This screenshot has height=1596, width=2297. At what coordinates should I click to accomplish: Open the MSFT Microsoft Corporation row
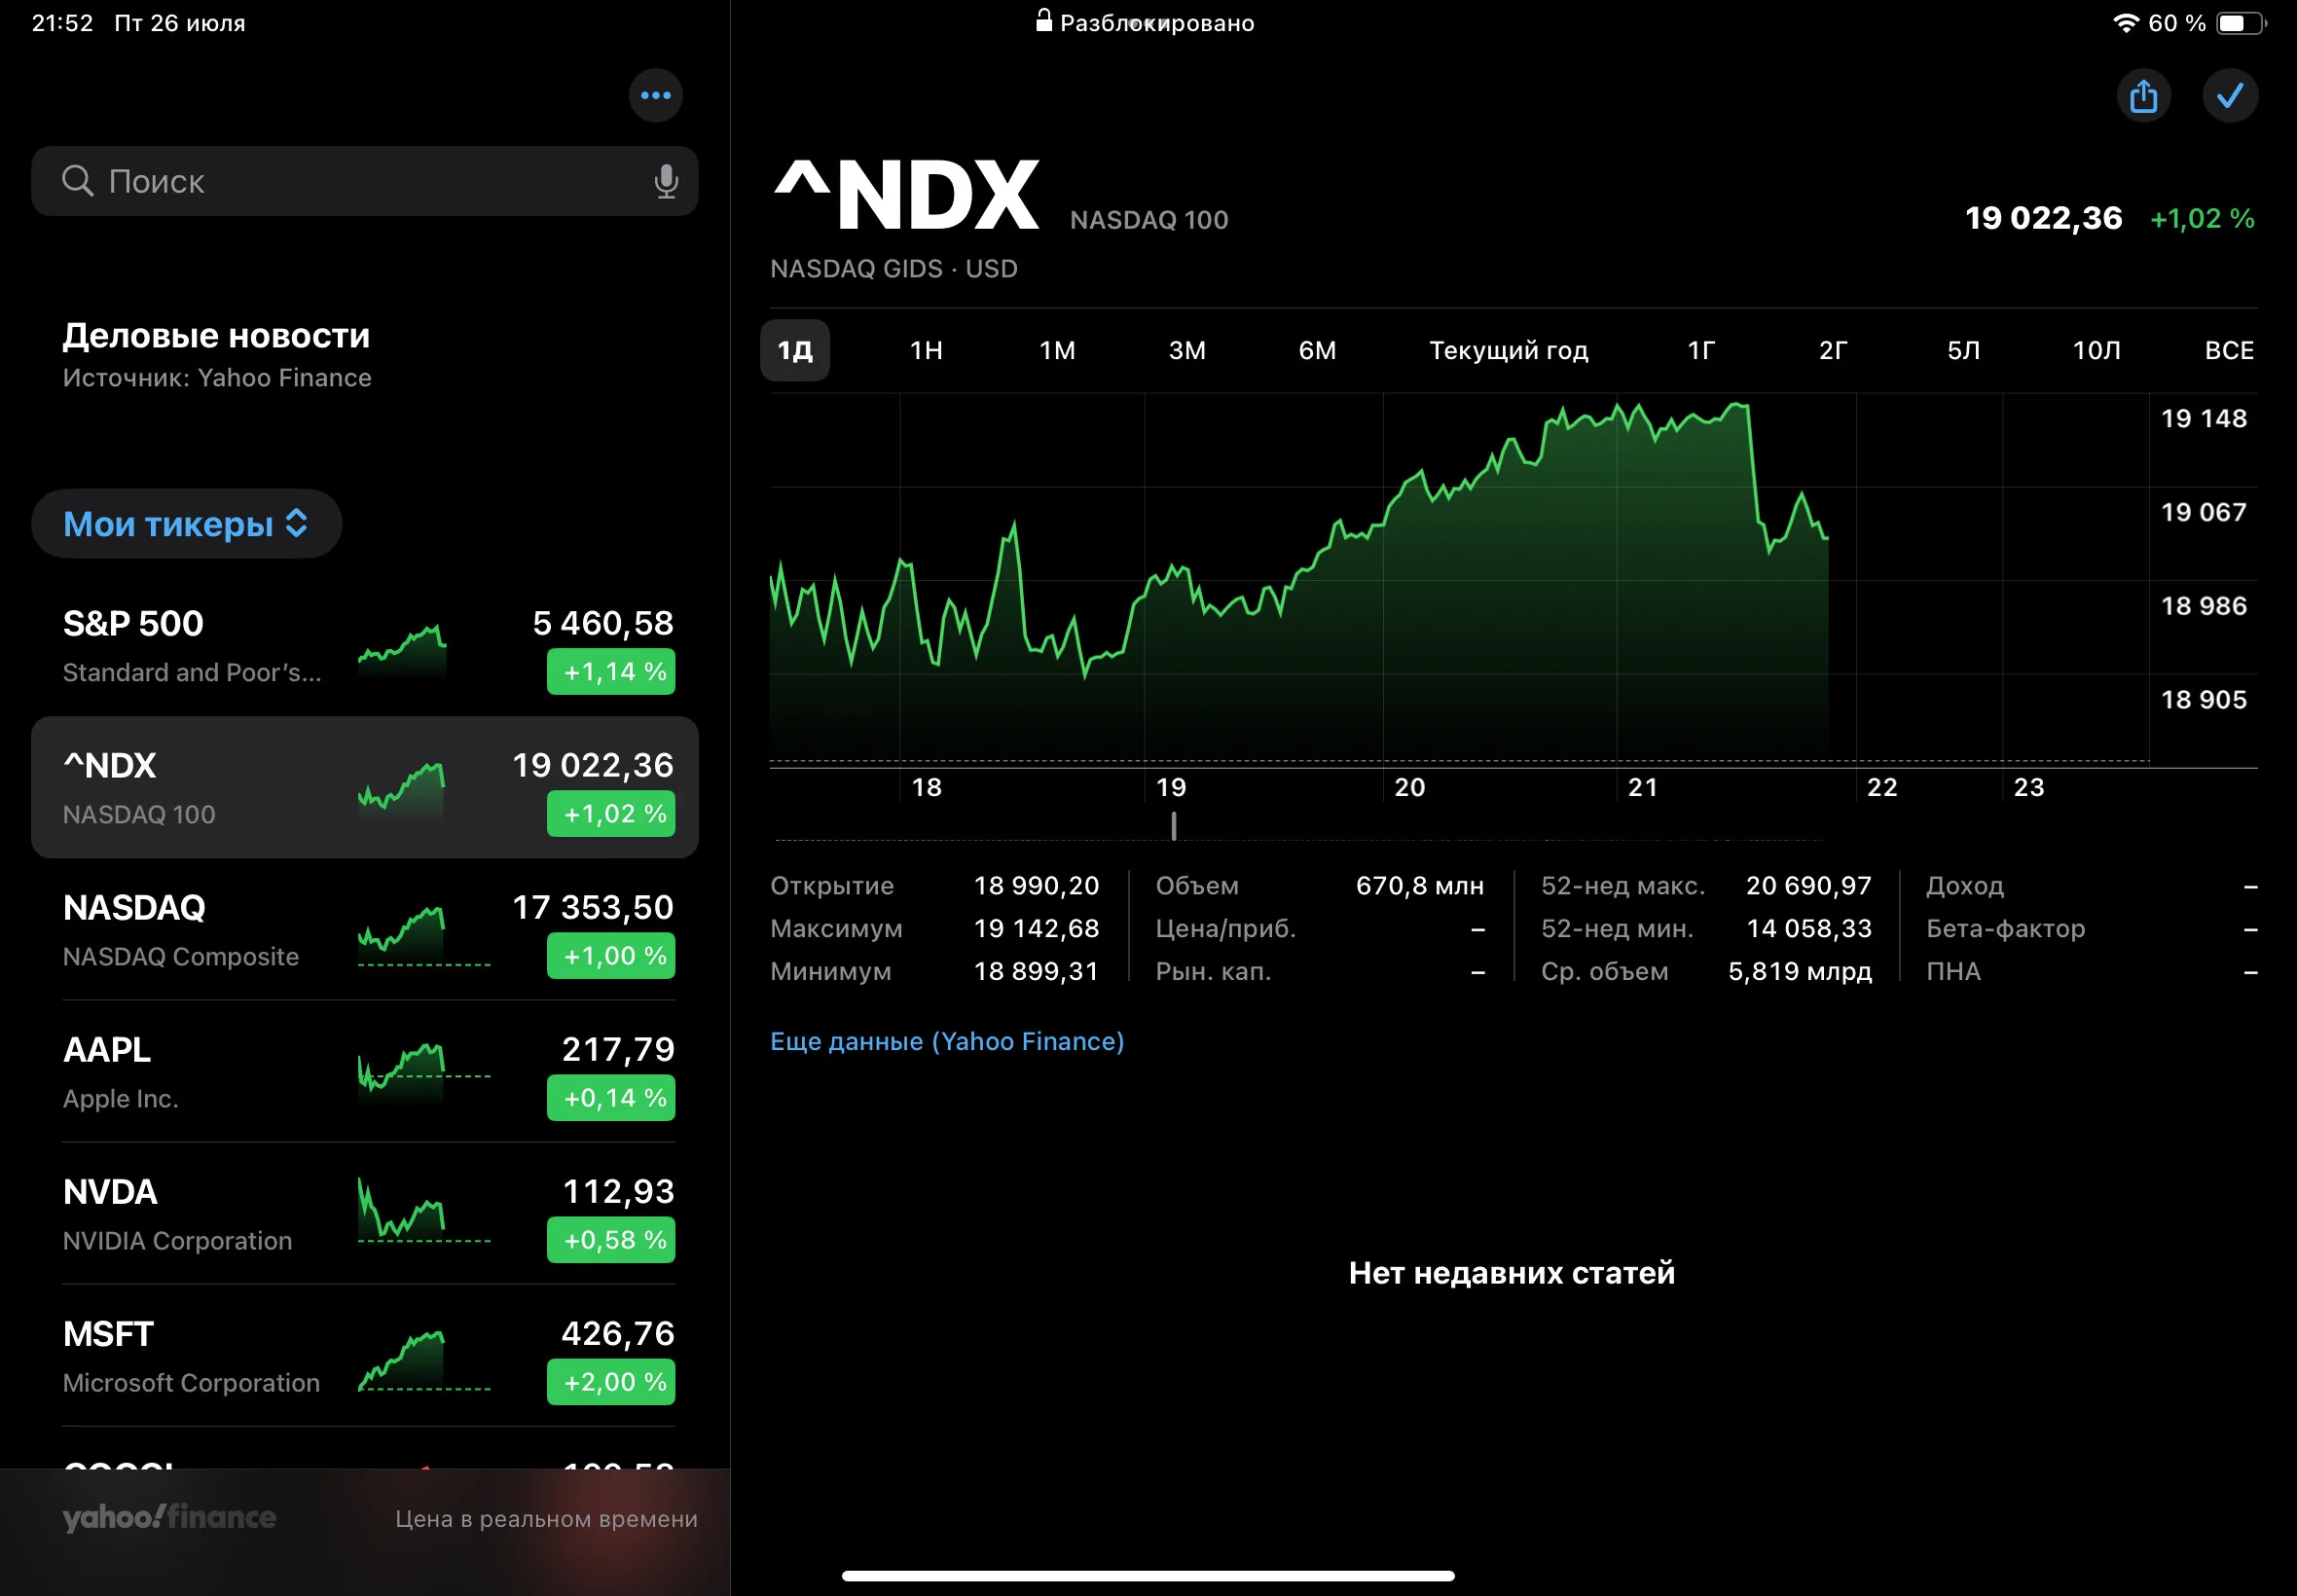tap(364, 1356)
